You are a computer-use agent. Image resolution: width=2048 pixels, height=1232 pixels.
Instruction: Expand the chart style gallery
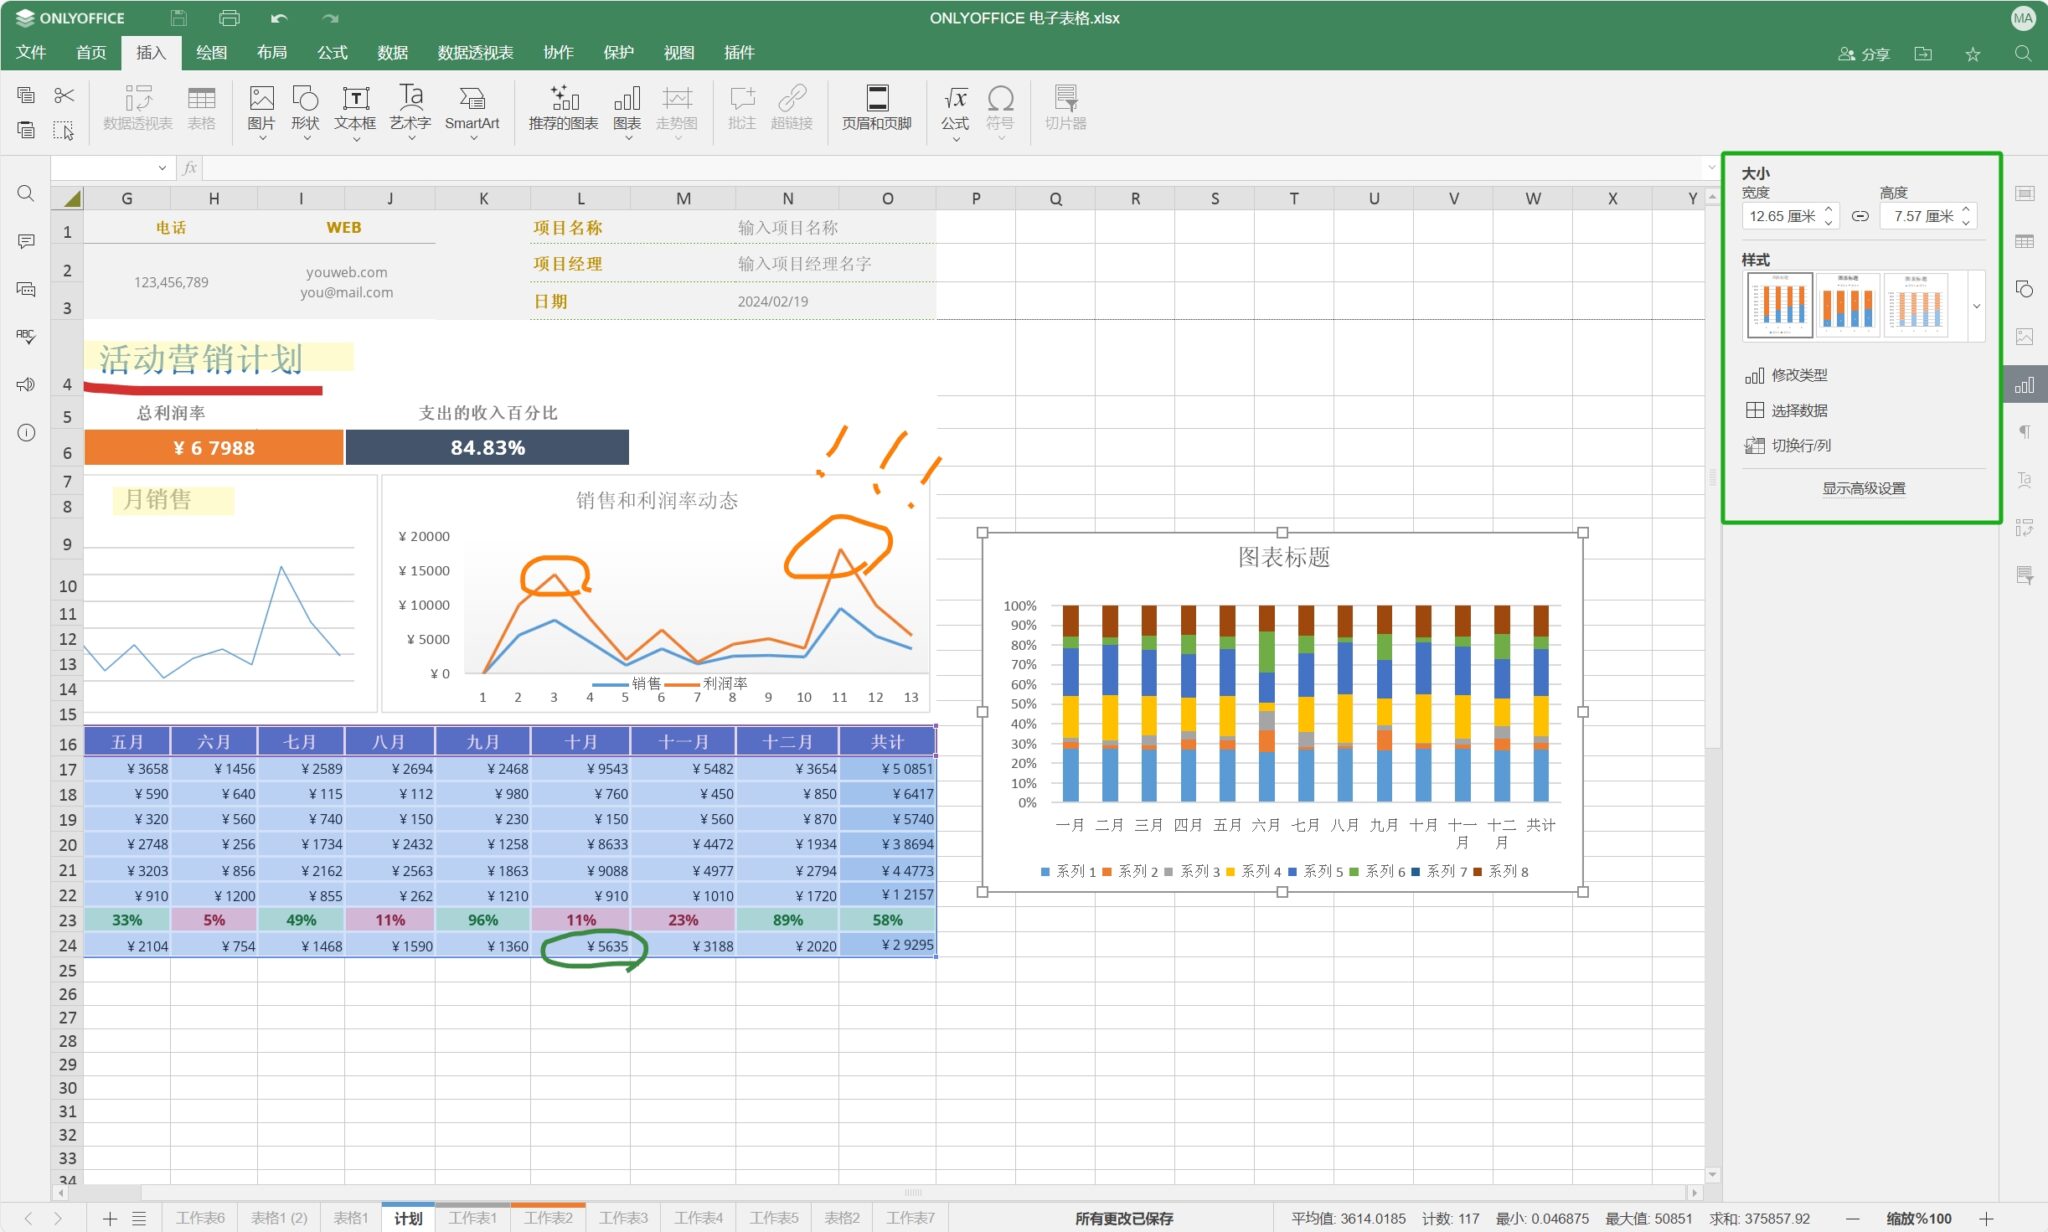(1976, 306)
